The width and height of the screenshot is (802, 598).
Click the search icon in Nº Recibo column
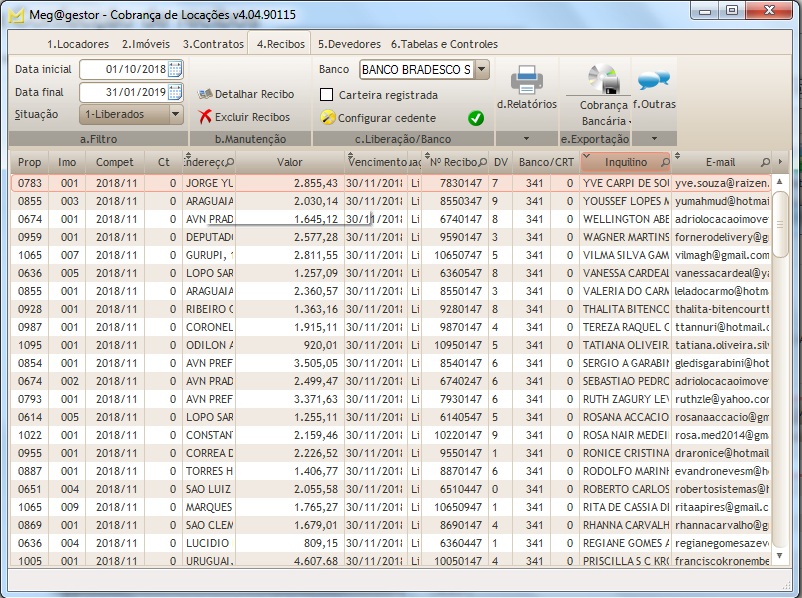(483, 162)
